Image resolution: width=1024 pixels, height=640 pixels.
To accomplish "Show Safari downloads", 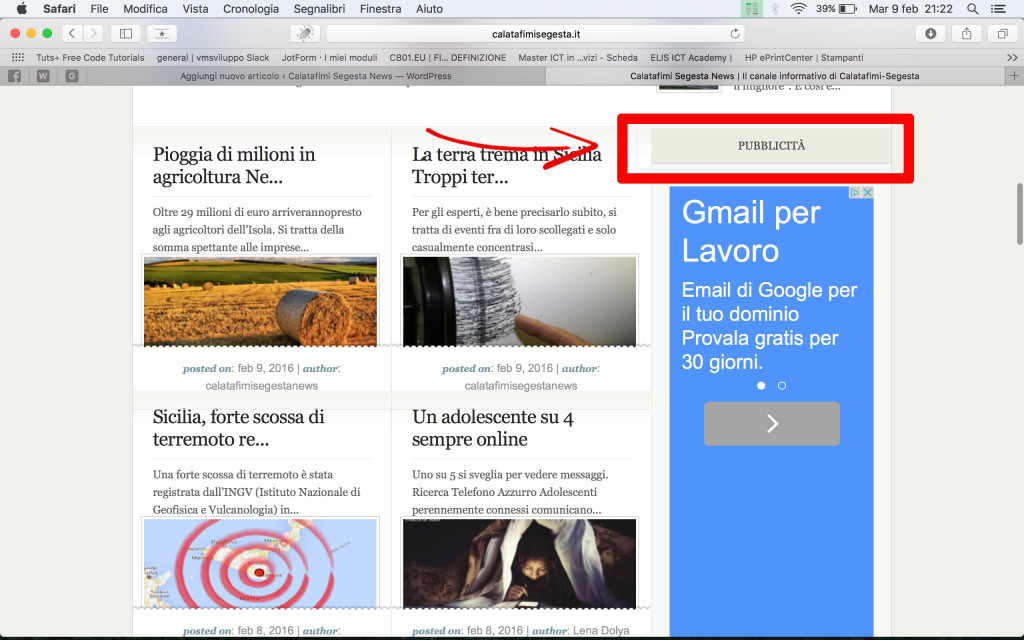I will point(931,33).
